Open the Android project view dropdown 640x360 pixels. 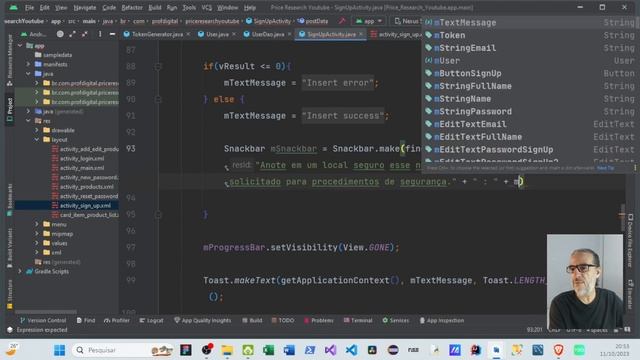[x=33, y=34]
